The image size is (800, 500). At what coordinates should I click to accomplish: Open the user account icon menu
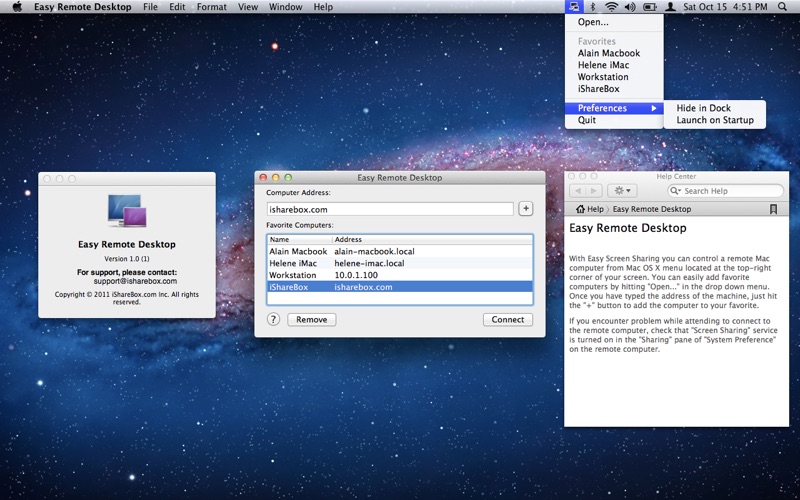point(671,7)
